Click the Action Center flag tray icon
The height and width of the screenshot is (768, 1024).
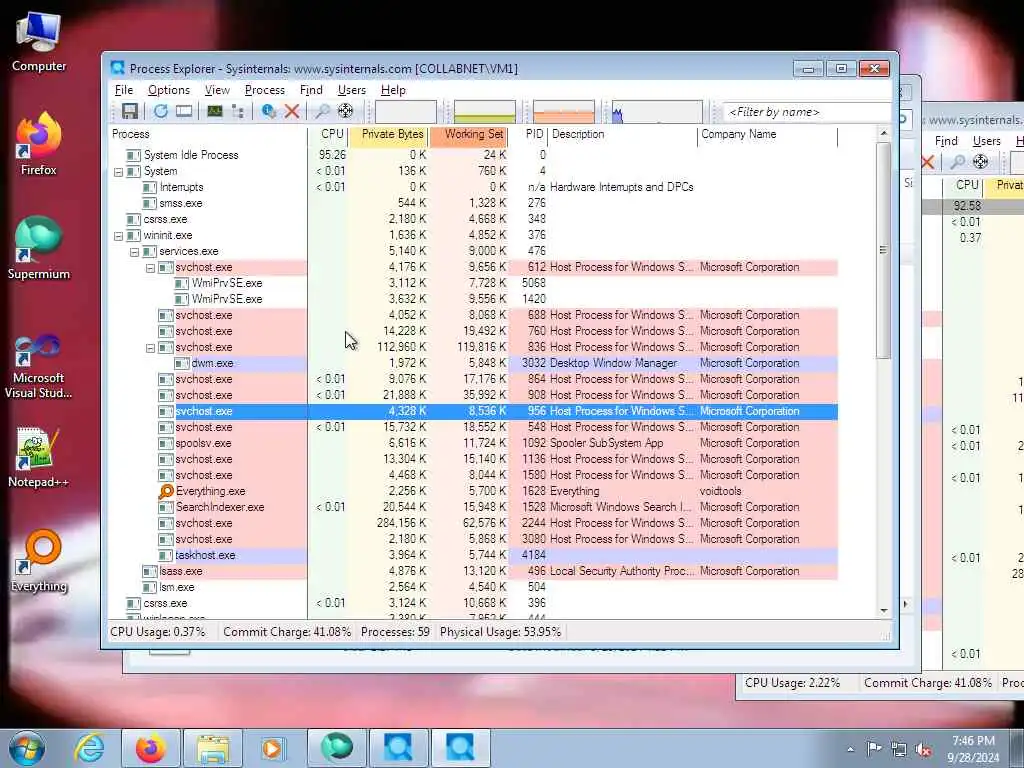pyautogui.click(x=874, y=748)
